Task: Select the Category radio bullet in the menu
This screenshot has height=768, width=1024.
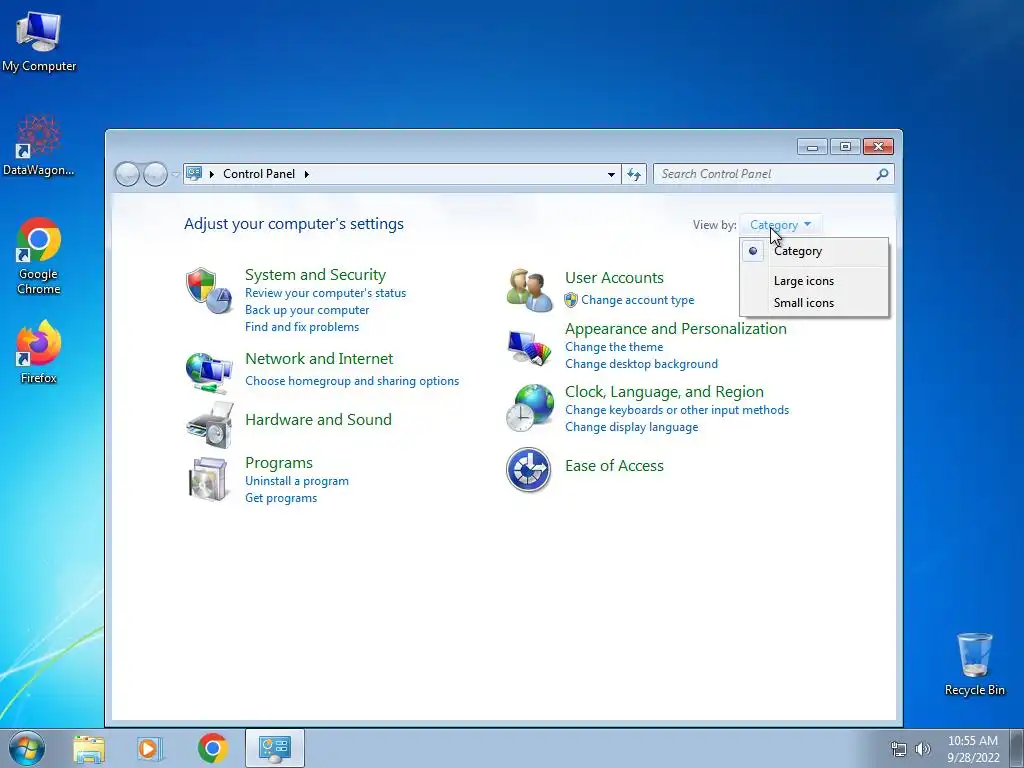Action: 753,251
